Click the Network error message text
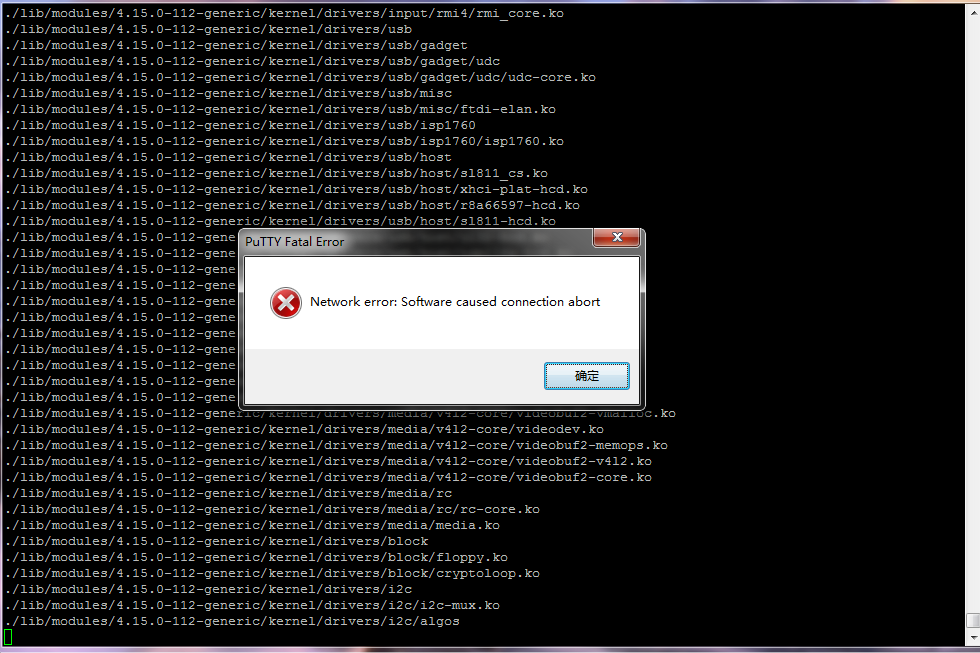The image size is (980, 653). (x=455, y=302)
